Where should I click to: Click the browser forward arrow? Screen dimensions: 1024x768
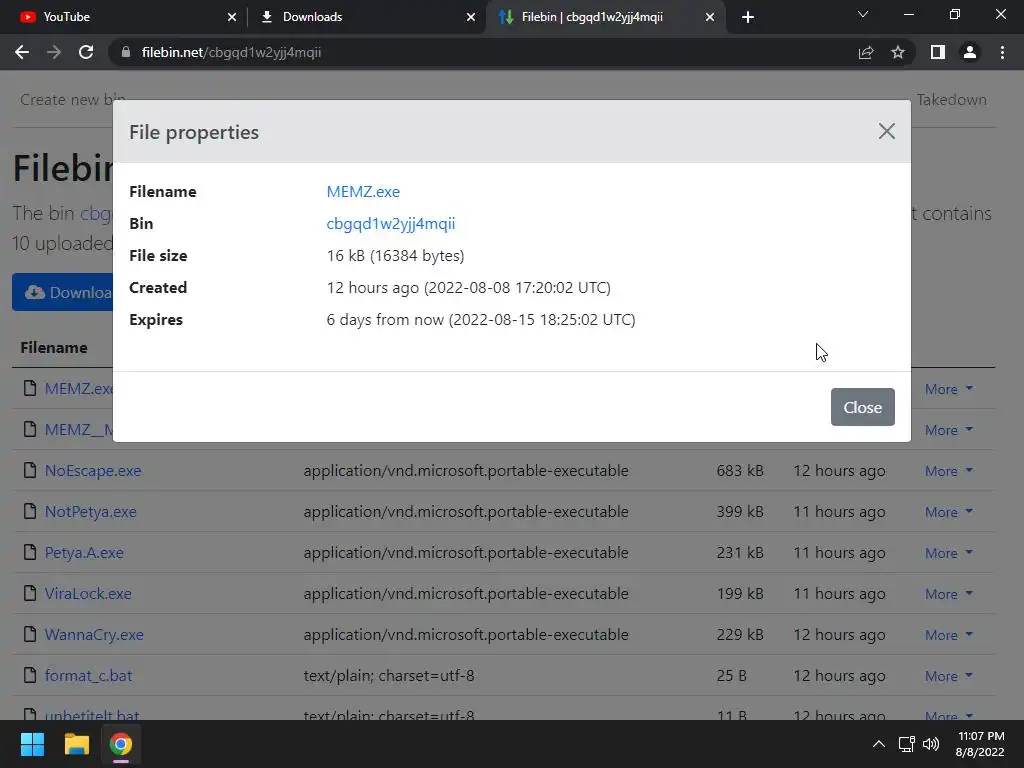(54, 52)
